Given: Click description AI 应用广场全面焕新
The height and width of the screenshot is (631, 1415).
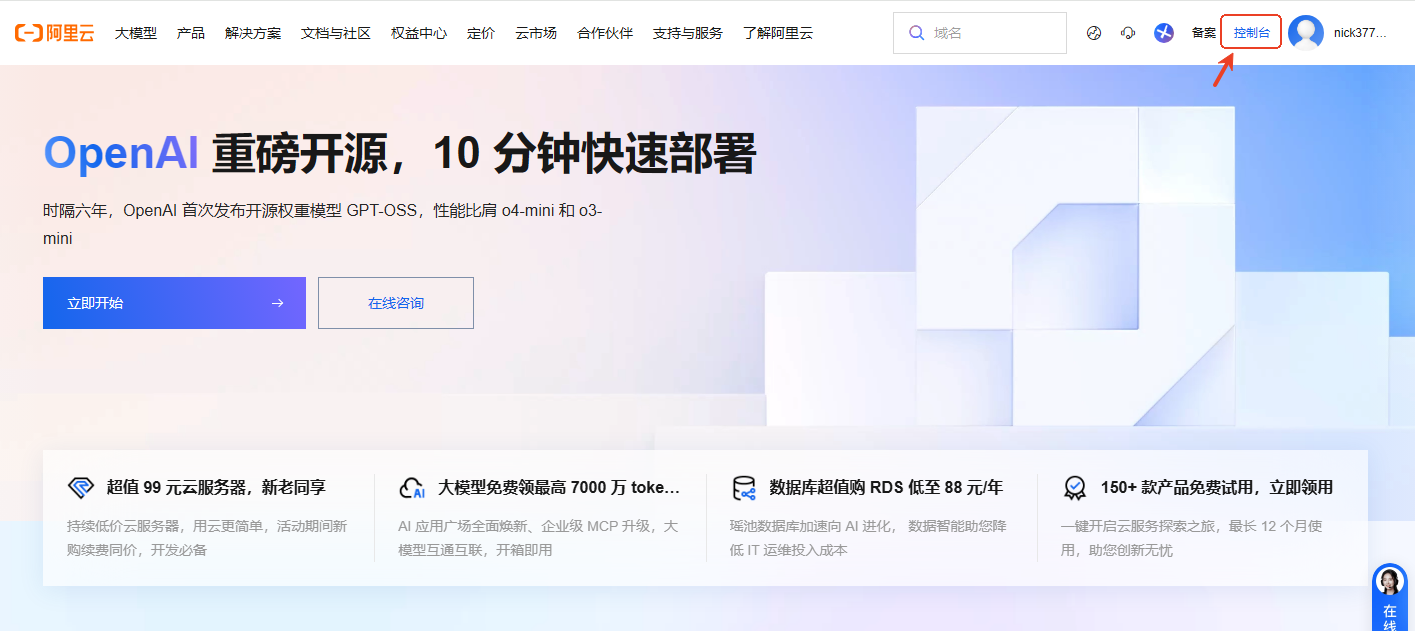Looking at the screenshot, I should [538, 537].
